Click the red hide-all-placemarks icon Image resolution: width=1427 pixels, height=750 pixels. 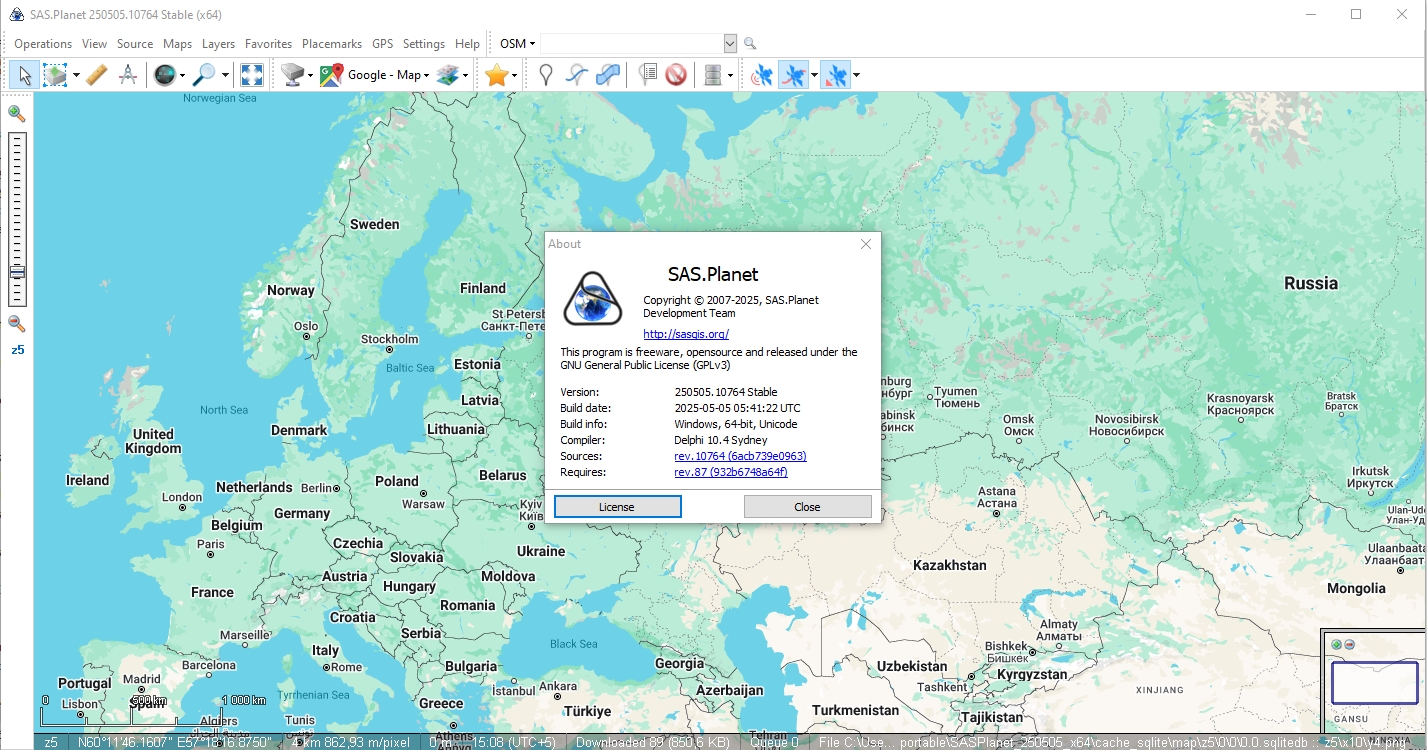pyautogui.click(x=676, y=75)
